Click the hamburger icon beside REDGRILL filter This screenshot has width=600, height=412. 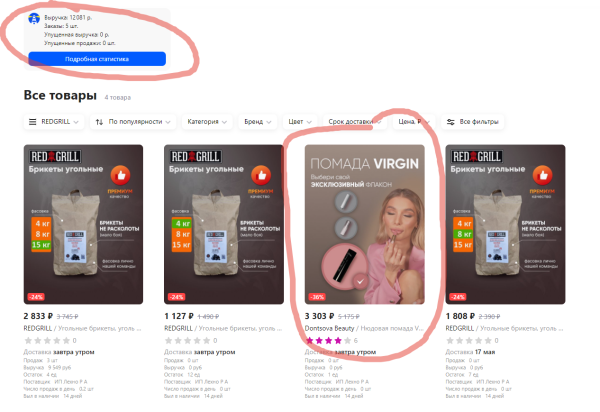pyautogui.click(x=33, y=122)
